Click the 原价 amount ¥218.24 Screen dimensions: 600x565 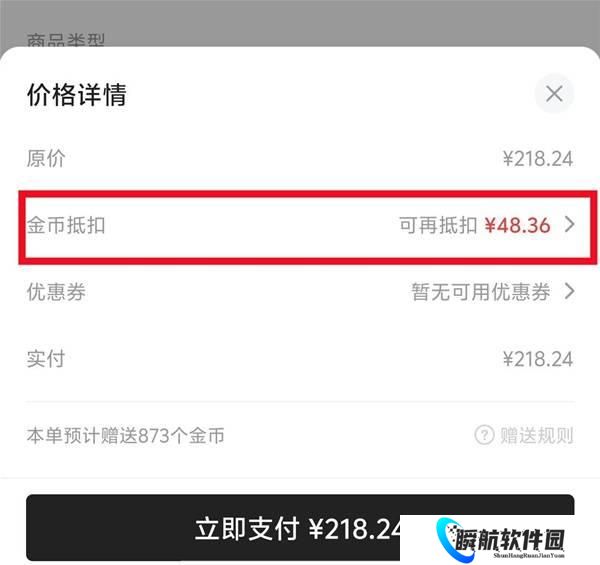(x=538, y=158)
